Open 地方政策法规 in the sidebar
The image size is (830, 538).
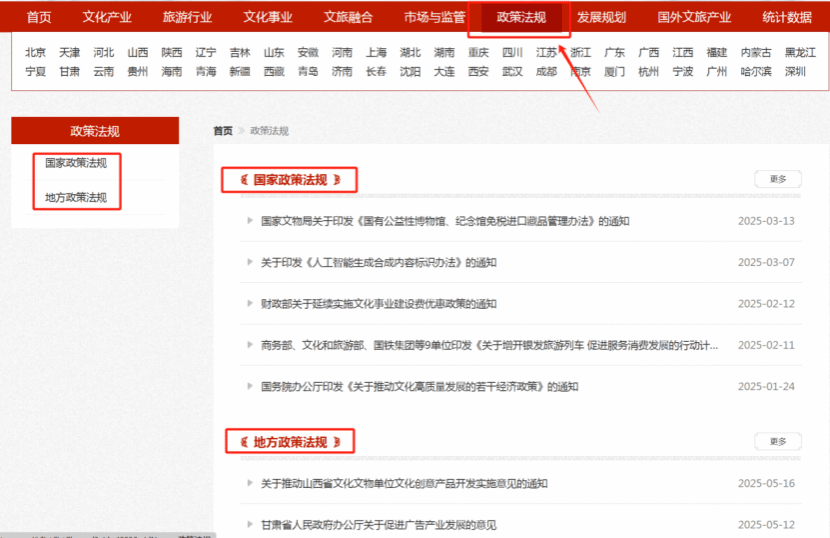(x=76, y=197)
